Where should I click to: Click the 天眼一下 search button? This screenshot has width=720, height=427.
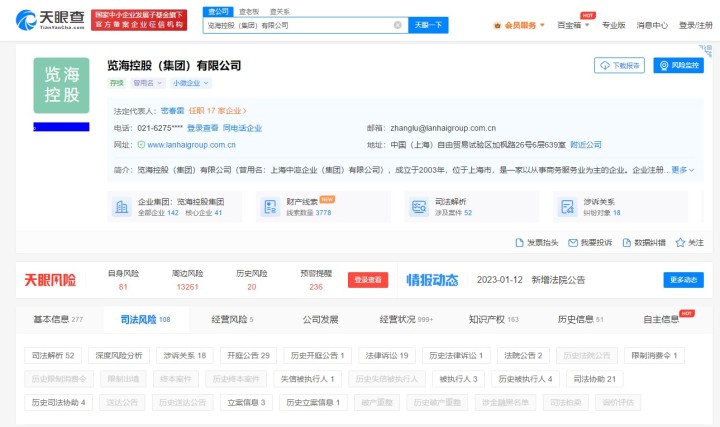428,25
